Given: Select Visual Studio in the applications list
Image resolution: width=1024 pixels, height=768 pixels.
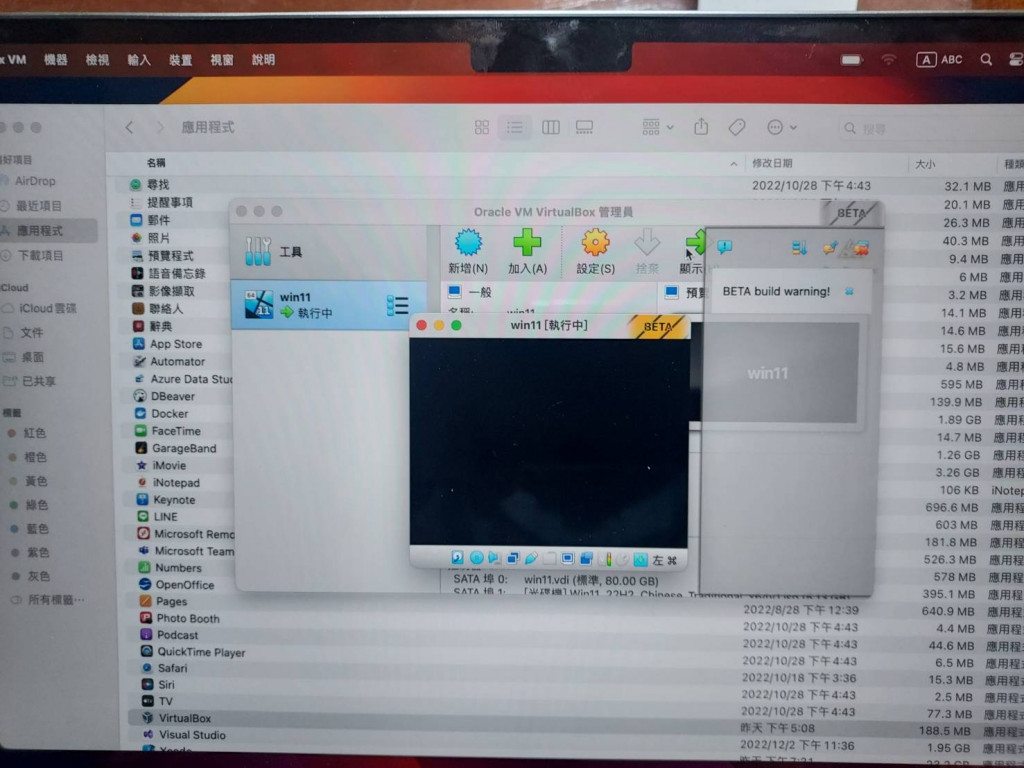Looking at the screenshot, I should tap(192, 735).
